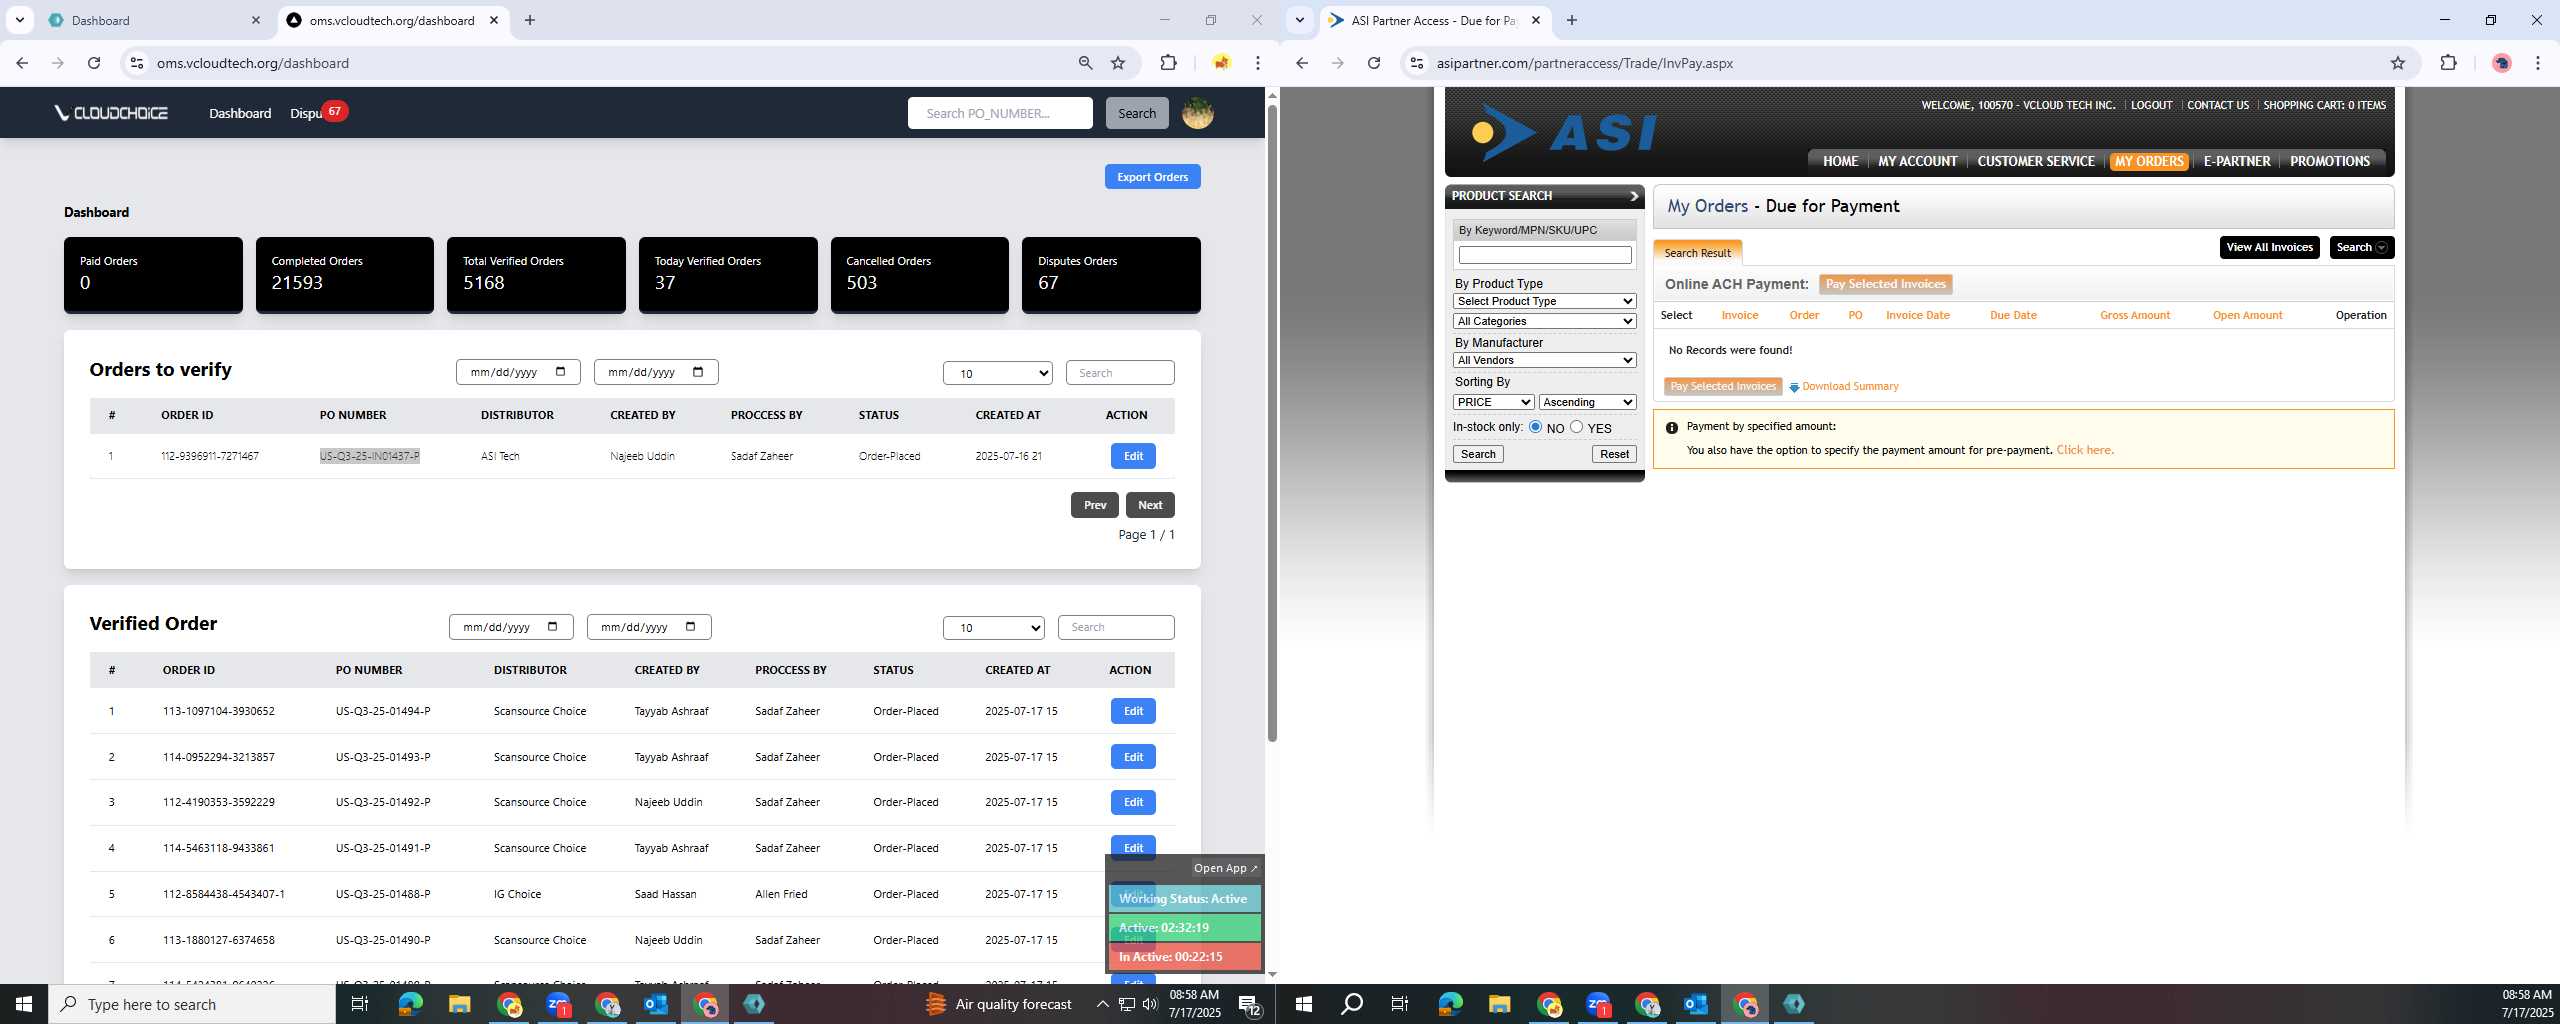Open Zoom app on right taskbar
This screenshot has height=1024, width=2560.
point(1598,1004)
